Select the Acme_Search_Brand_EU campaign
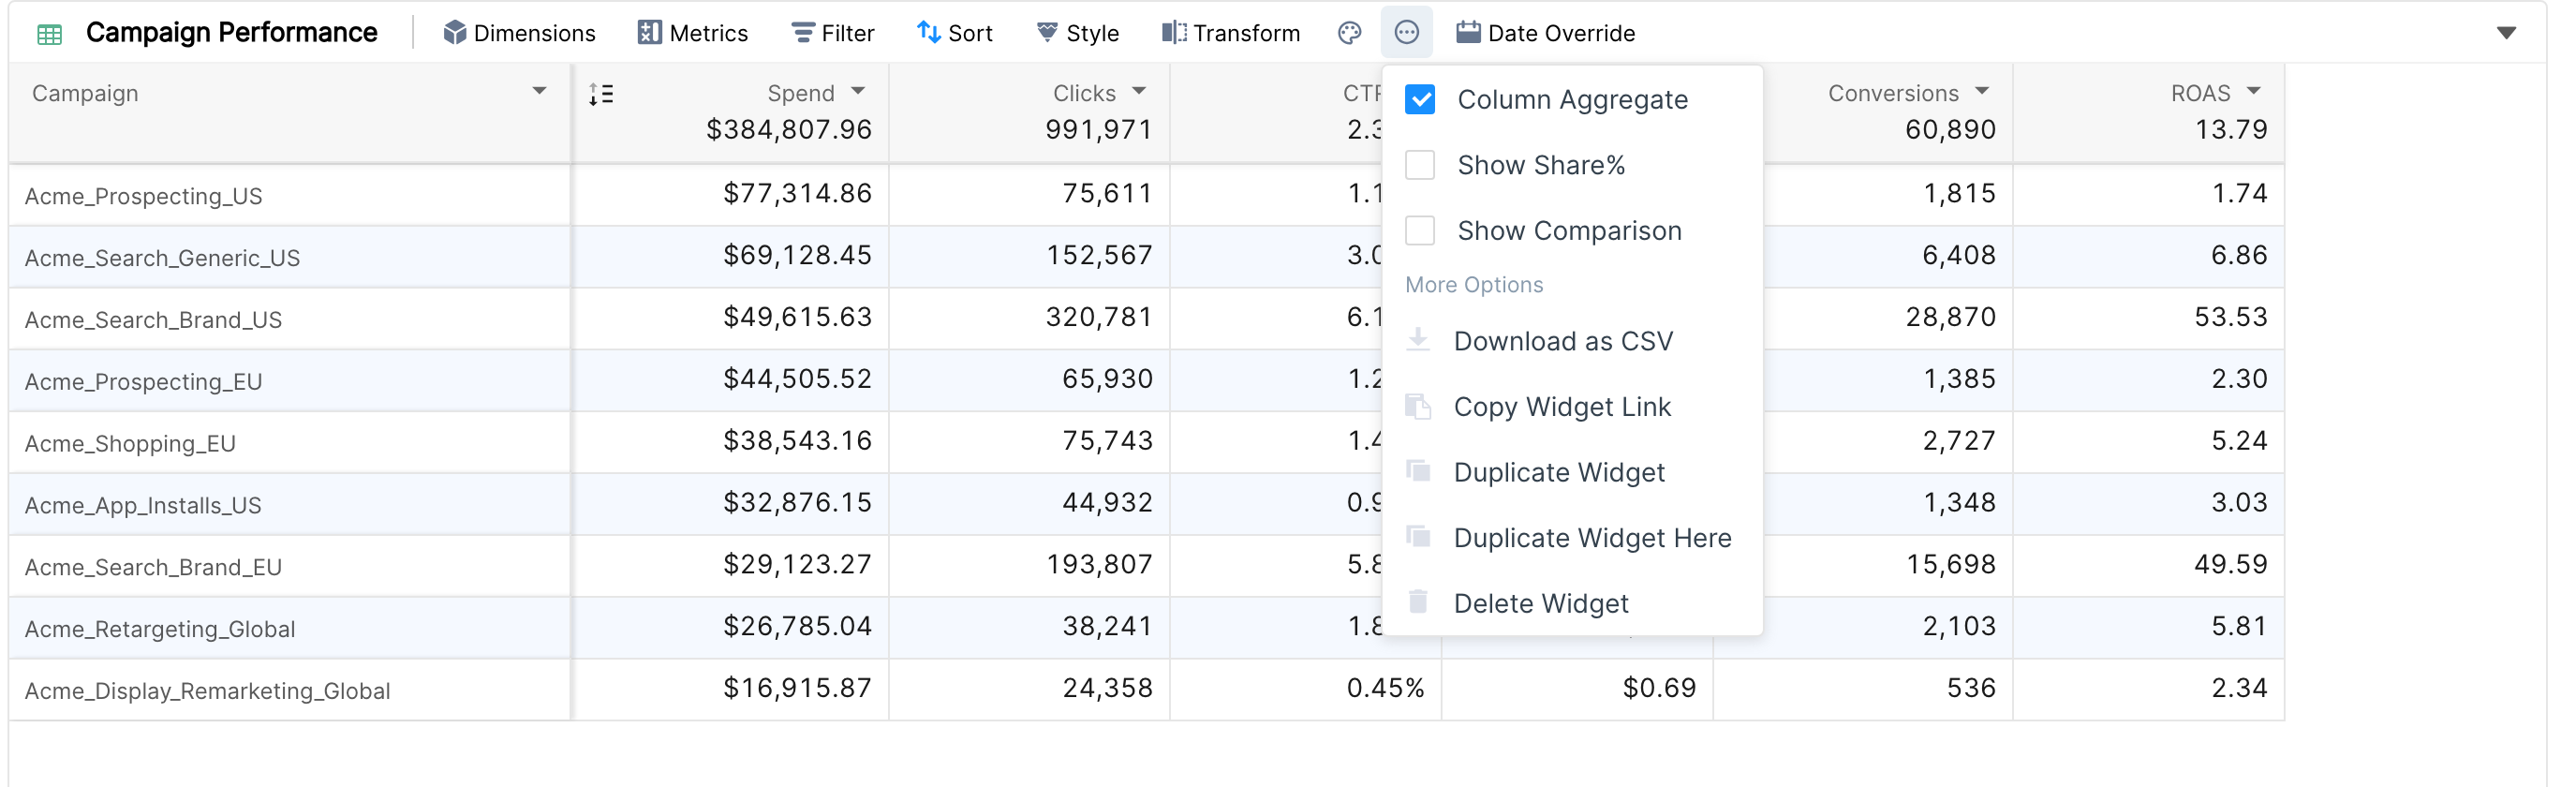Screen dimensions: 2576x787 pyautogui.click(x=153, y=567)
